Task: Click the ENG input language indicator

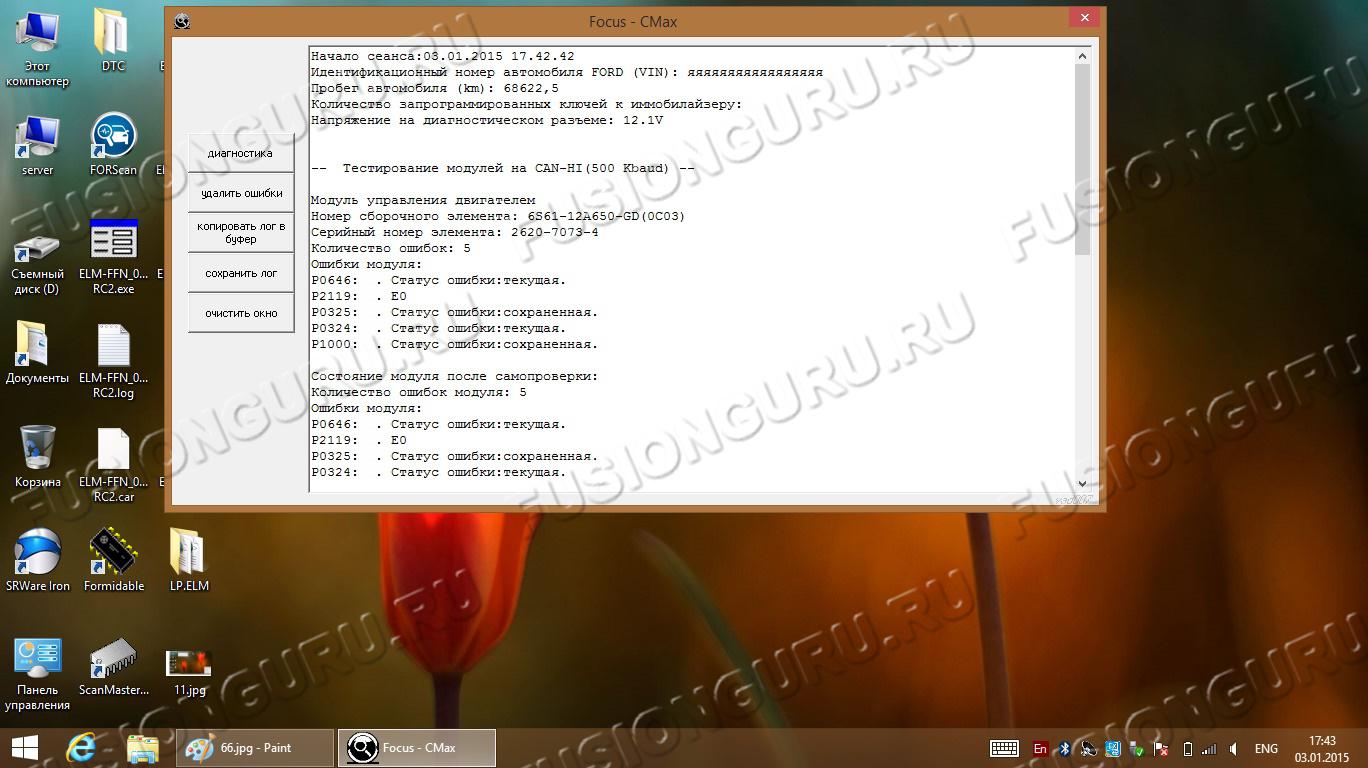Action: tap(1266, 748)
